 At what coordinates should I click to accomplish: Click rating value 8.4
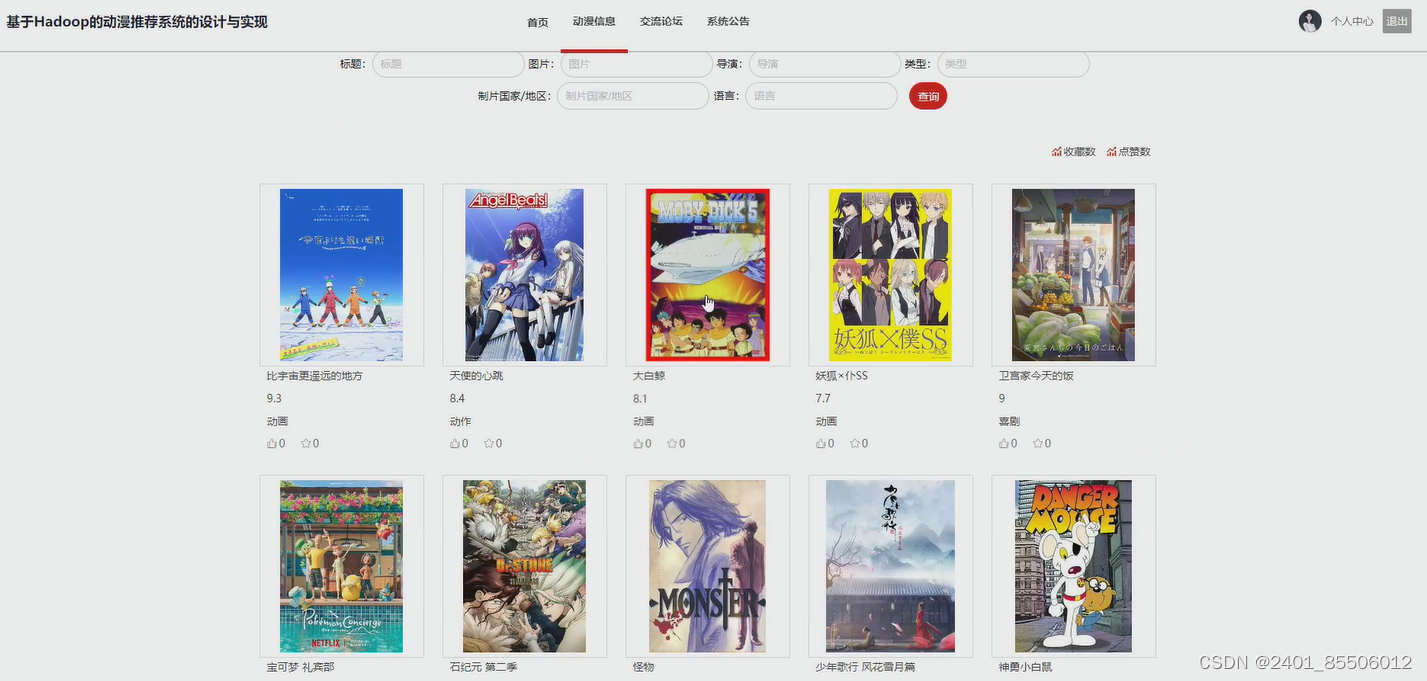coord(457,399)
